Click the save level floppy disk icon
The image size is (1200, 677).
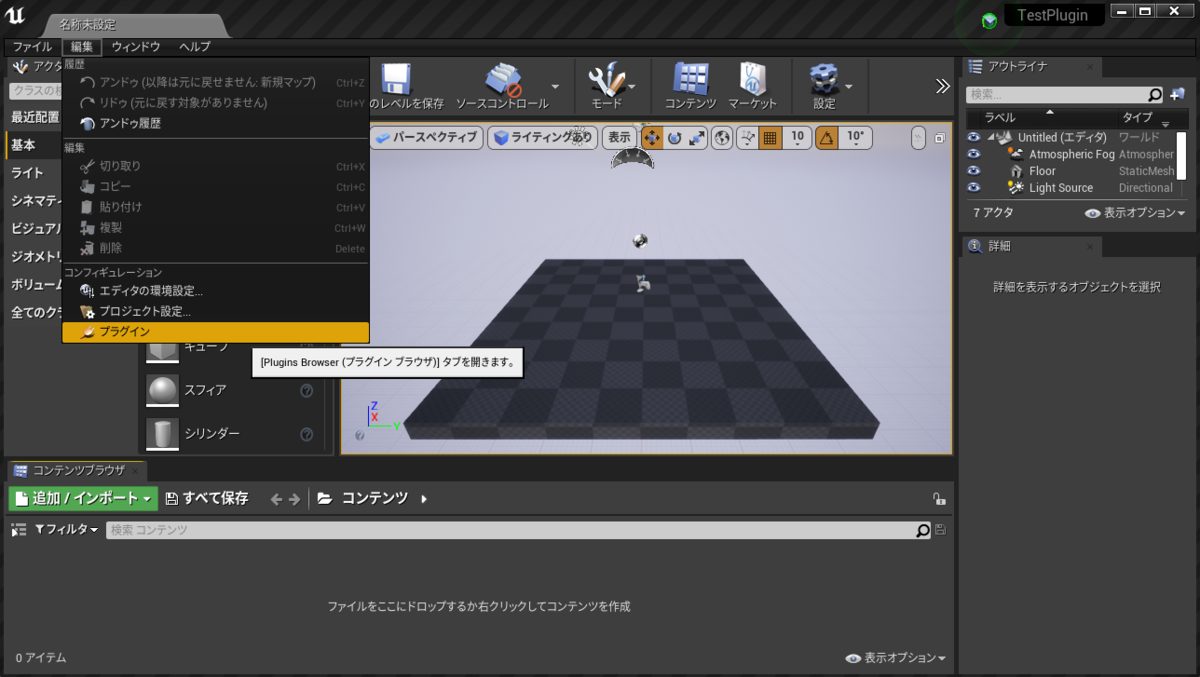click(397, 79)
